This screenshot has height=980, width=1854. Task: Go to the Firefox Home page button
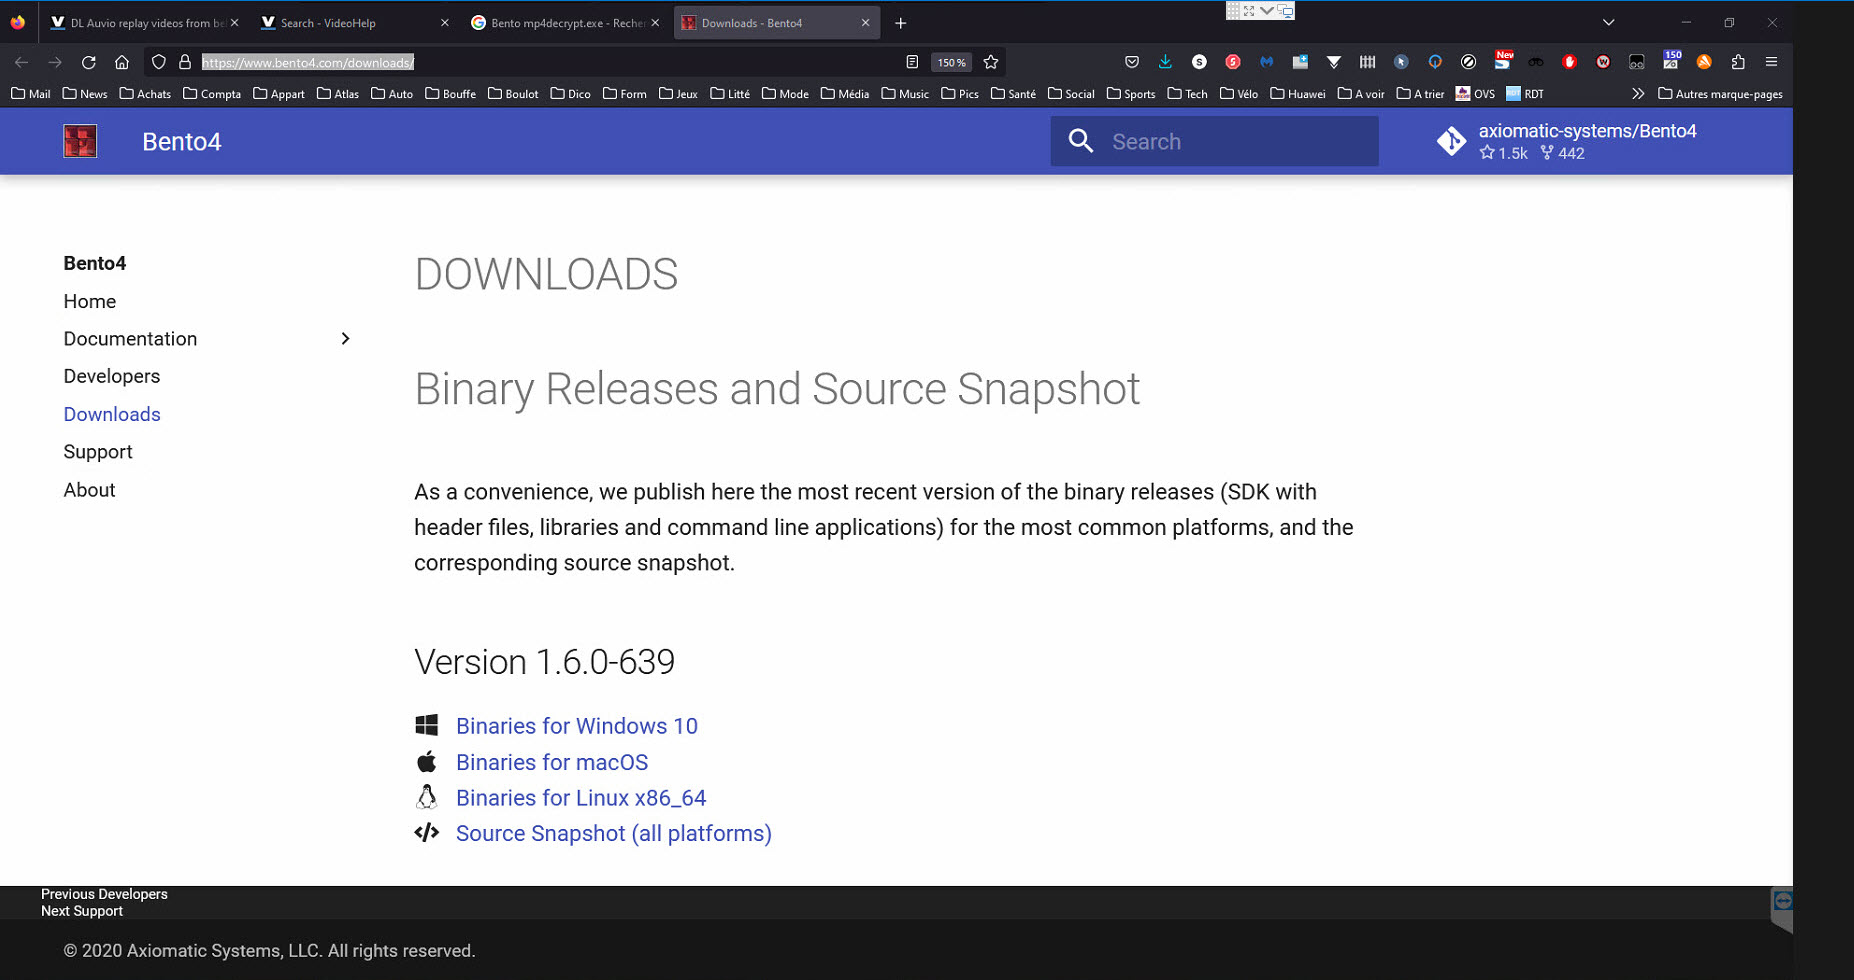[x=122, y=62]
